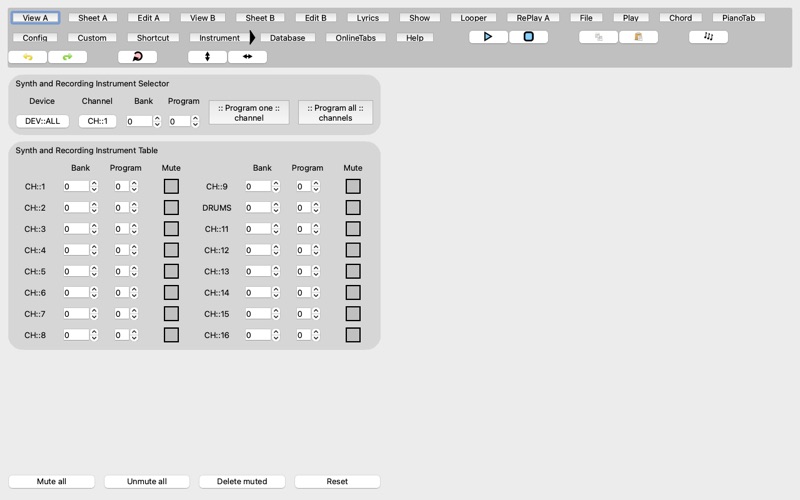
Task: Toggle mute for CH::6
Action: pos(171,292)
